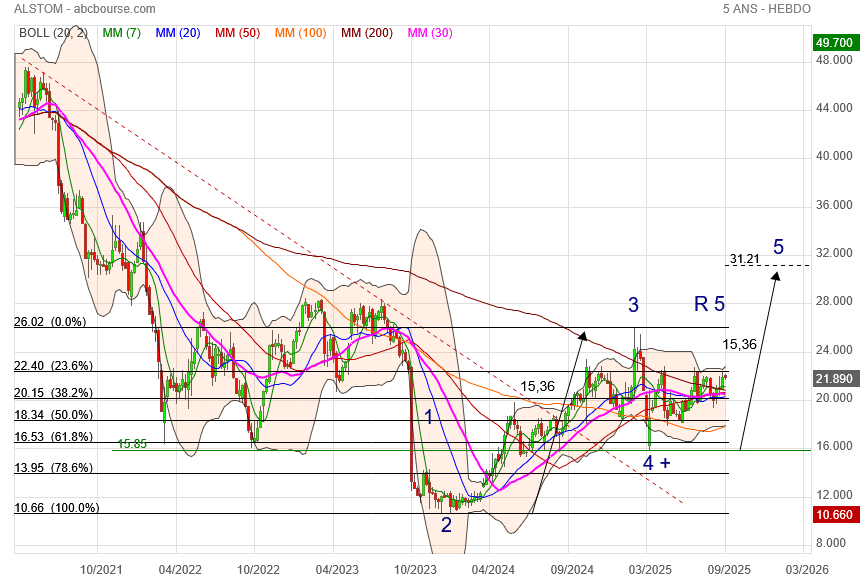Click the green 15.85 support level label
Viewport: 860px width, 580px height.
[x=132, y=443]
